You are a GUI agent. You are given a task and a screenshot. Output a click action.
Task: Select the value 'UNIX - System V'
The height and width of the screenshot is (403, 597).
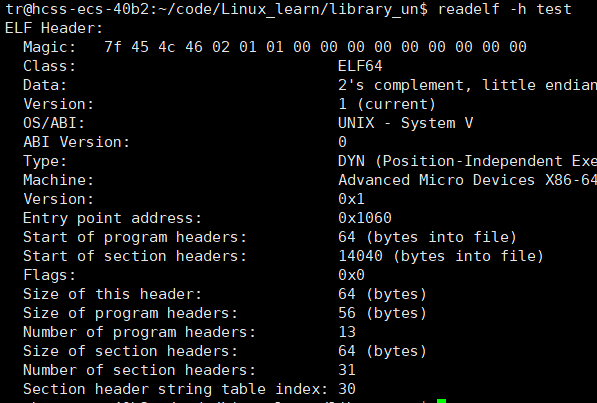[x=405, y=123]
